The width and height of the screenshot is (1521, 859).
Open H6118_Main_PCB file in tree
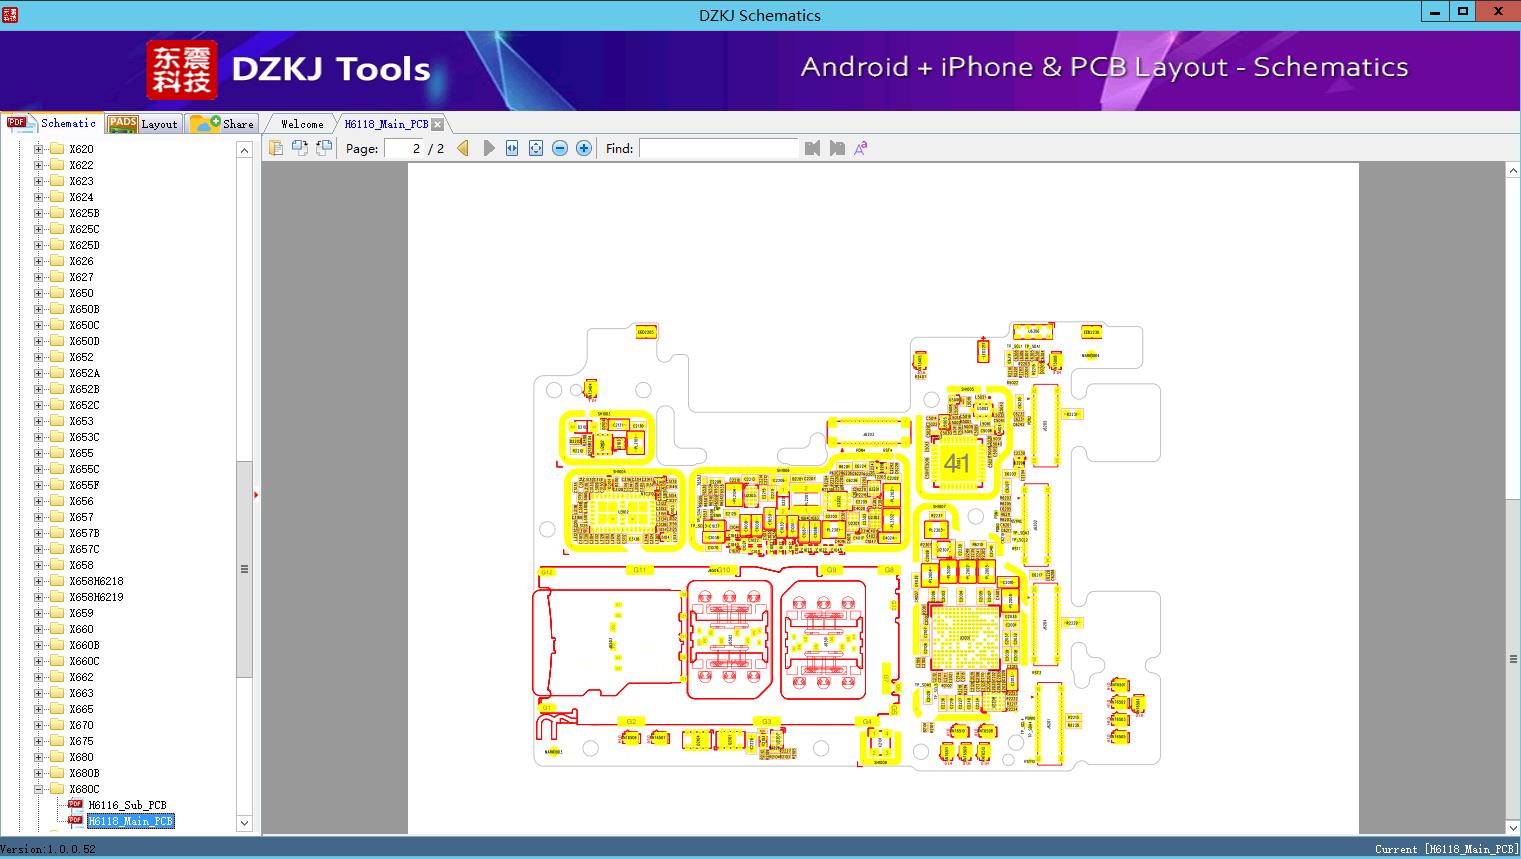click(x=131, y=821)
